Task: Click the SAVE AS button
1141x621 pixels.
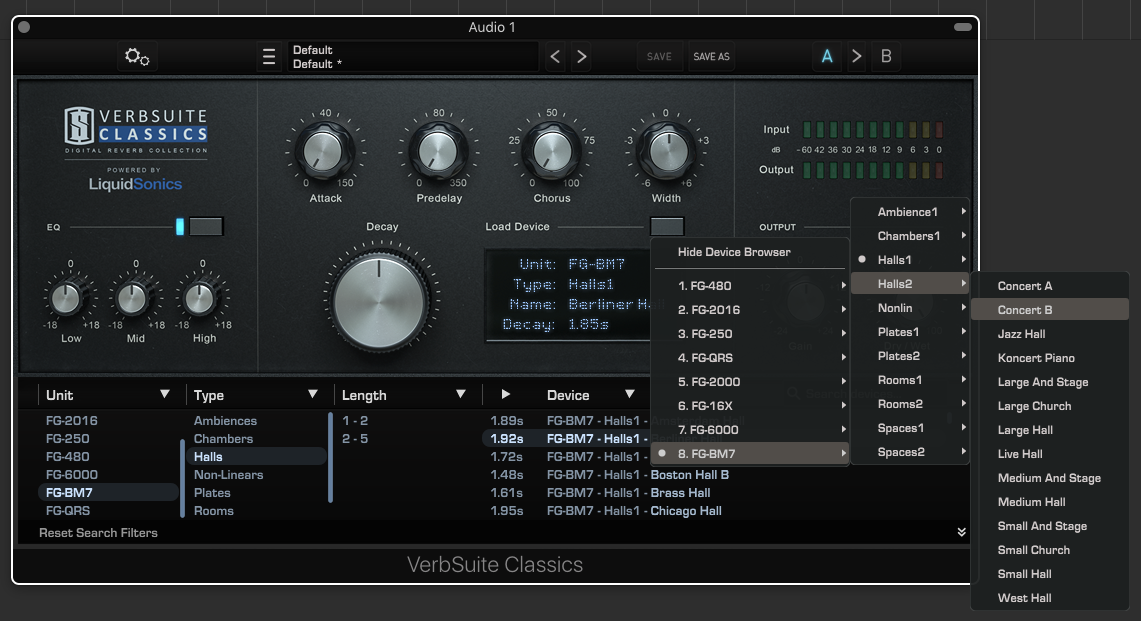Action: [x=711, y=57]
